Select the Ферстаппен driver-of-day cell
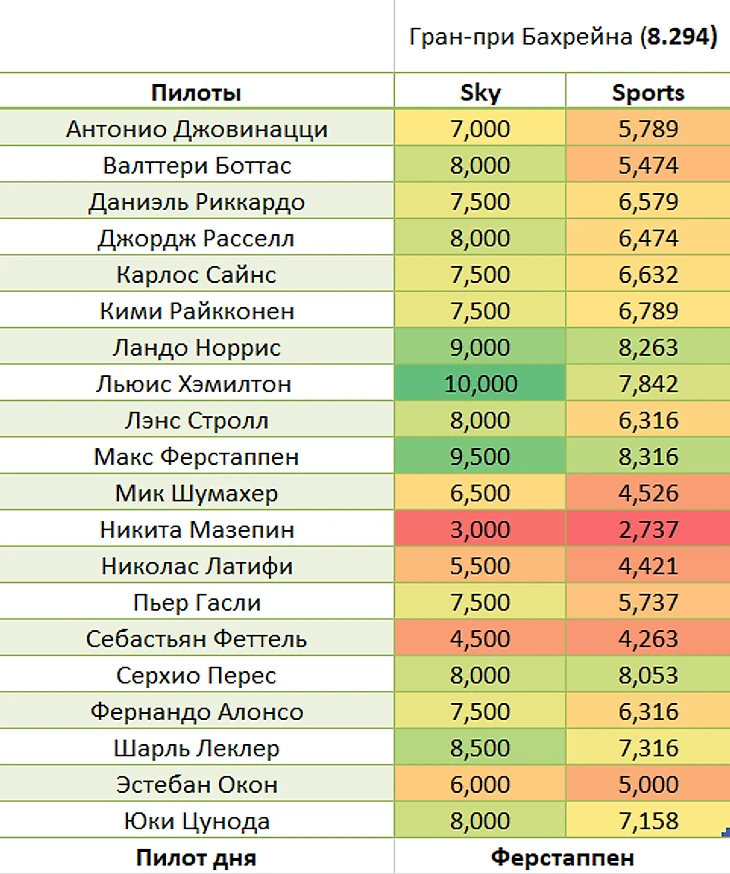Image resolution: width=730 pixels, height=874 pixels. (562, 857)
